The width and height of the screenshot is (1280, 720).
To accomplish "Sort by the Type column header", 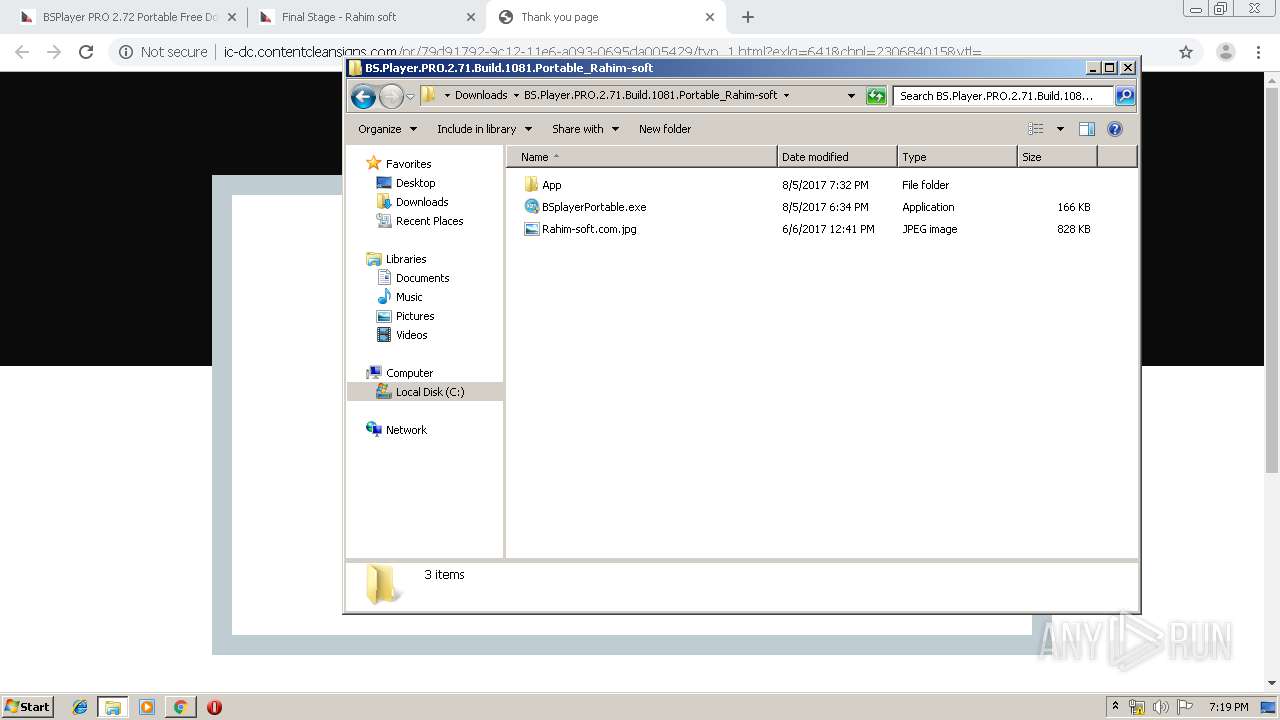I will click(x=957, y=157).
